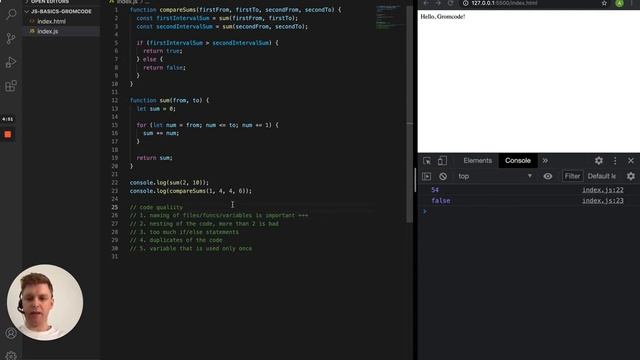This screenshot has height=360, width=640.
Task: Toggle the live expression eye icon
Action: pyautogui.click(x=548, y=176)
